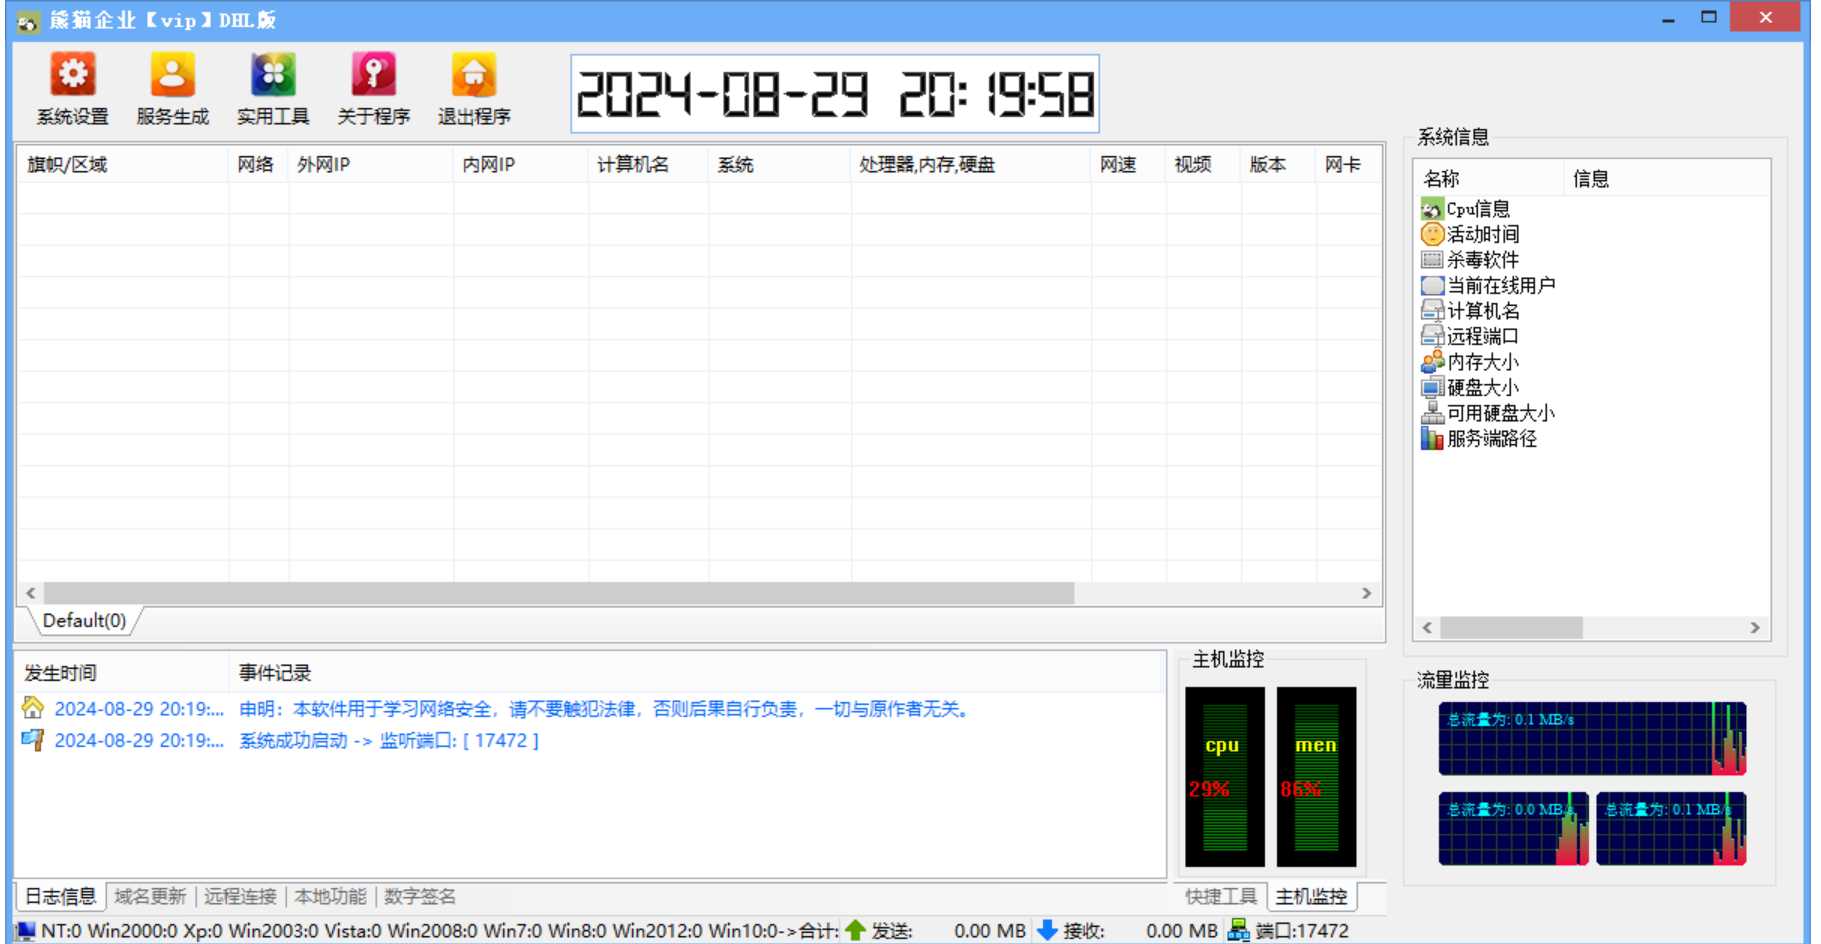Click the lower-right 0.1 MB/s traffic graph

click(x=1671, y=828)
